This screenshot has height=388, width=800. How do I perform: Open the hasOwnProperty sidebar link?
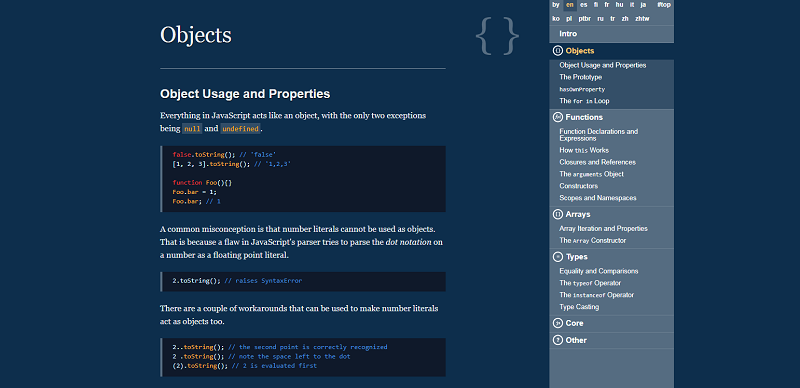(582, 89)
